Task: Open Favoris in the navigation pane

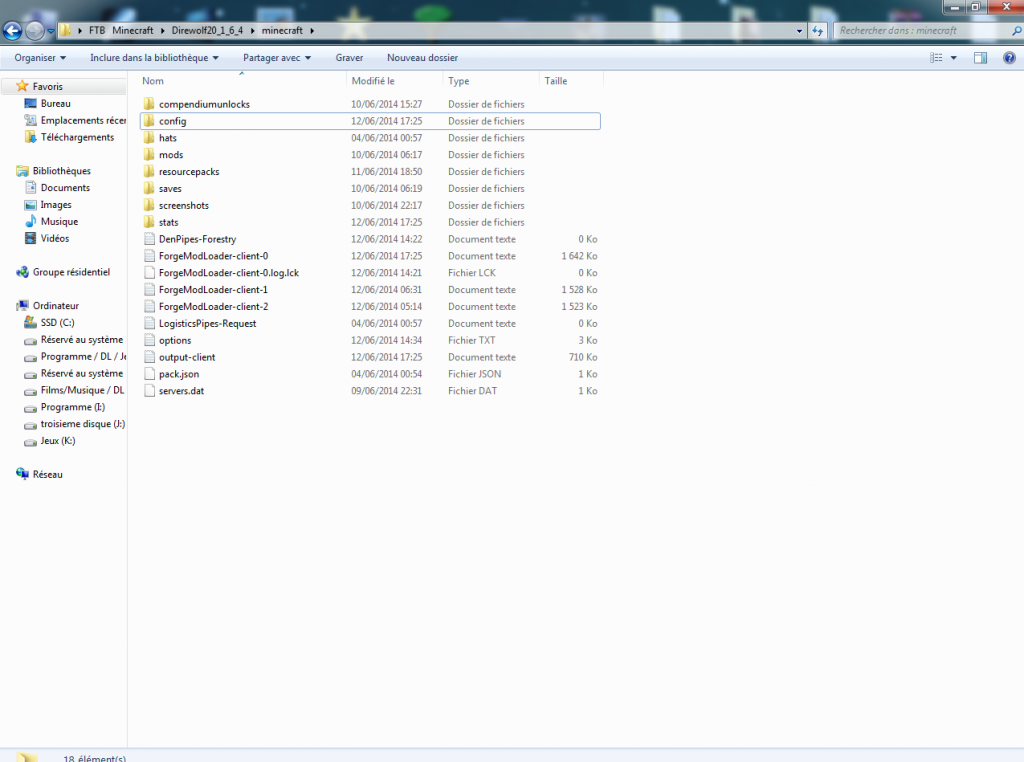Action: (x=48, y=86)
